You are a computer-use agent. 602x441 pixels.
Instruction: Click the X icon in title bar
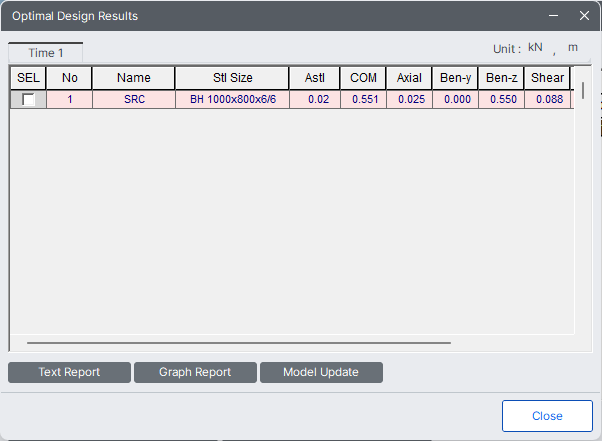click(x=584, y=16)
